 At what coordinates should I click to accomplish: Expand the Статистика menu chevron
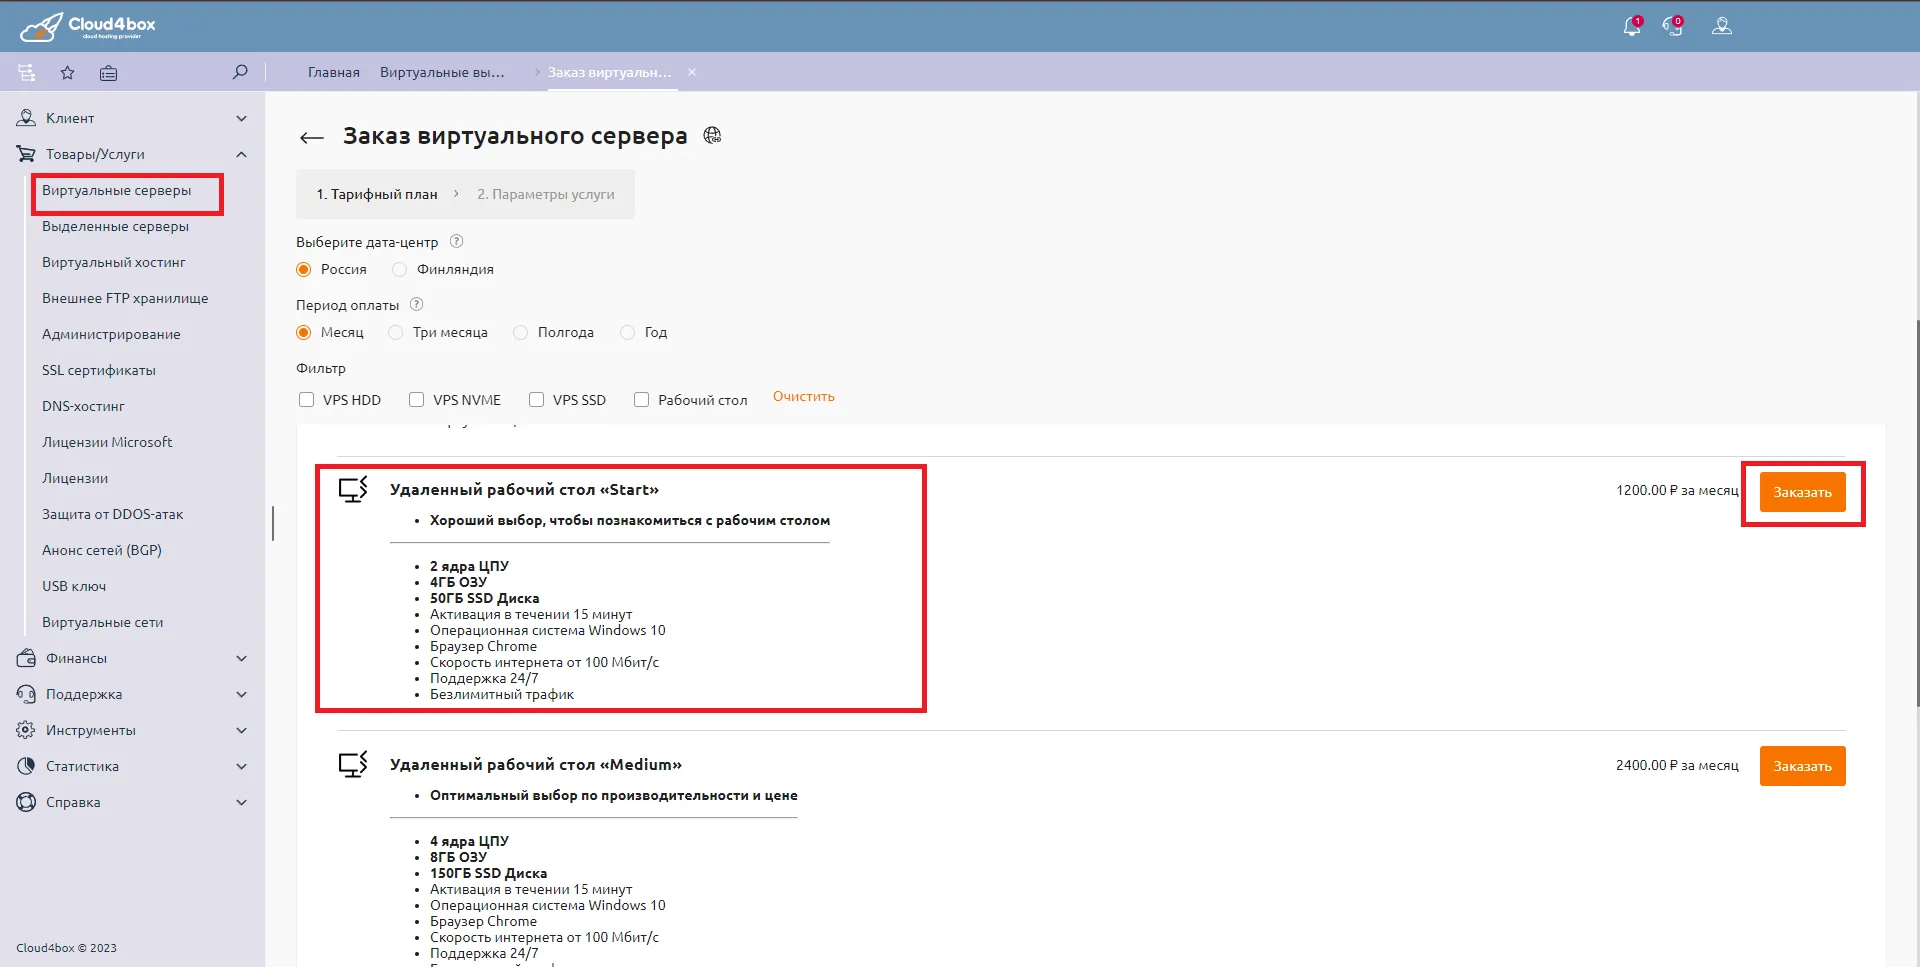(x=241, y=766)
